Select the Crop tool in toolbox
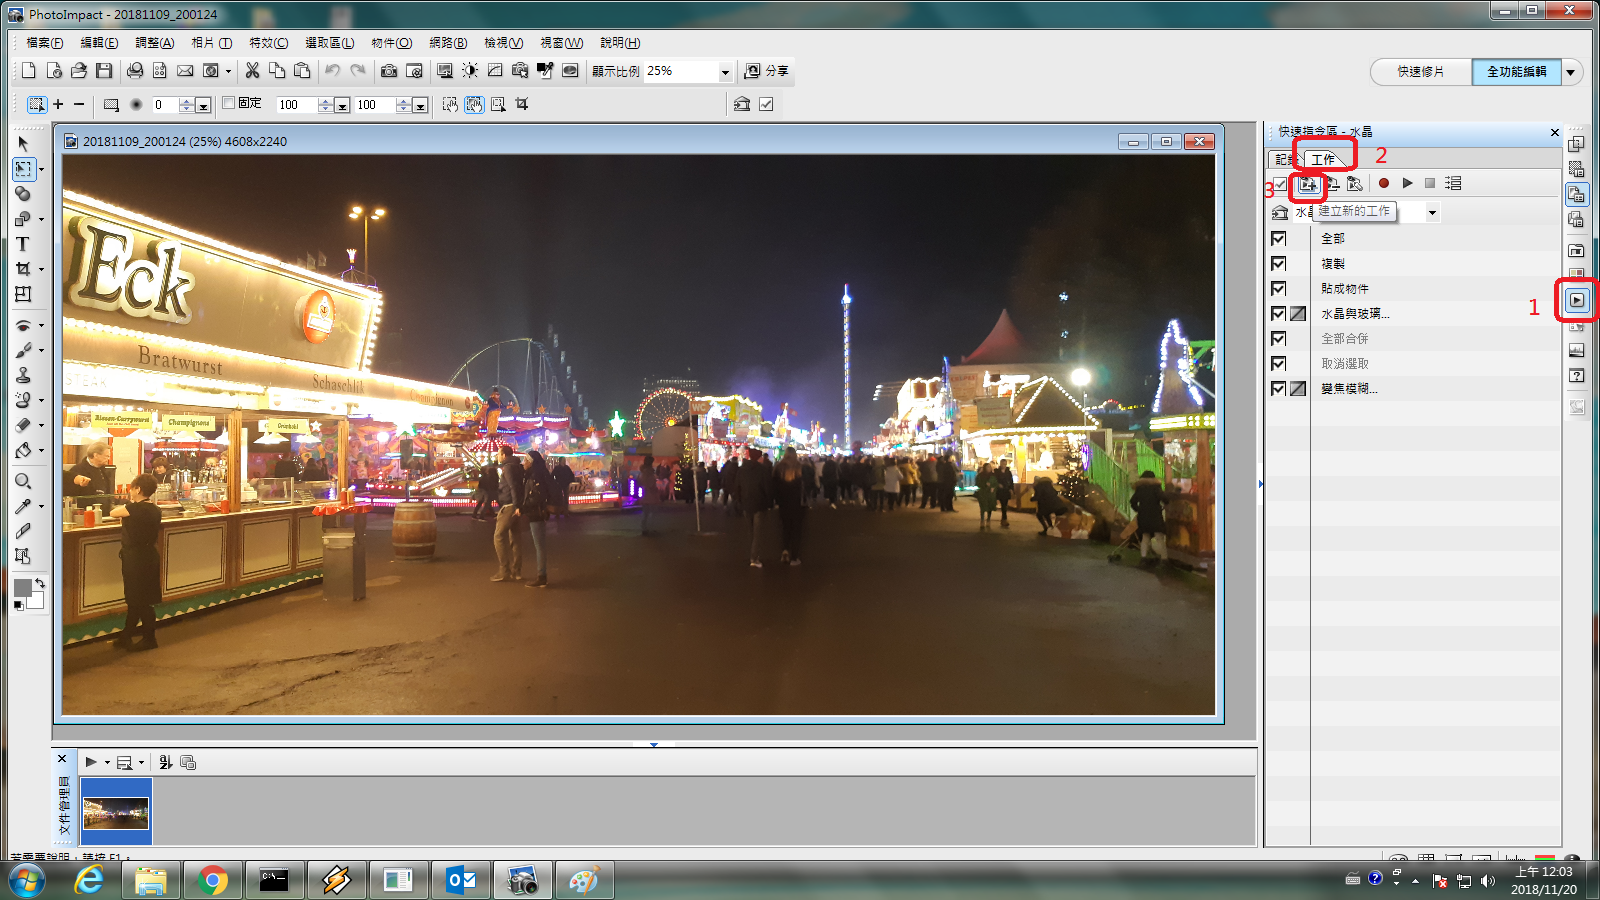The width and height of the screenshot is (1600, 900). pos(22,269)
